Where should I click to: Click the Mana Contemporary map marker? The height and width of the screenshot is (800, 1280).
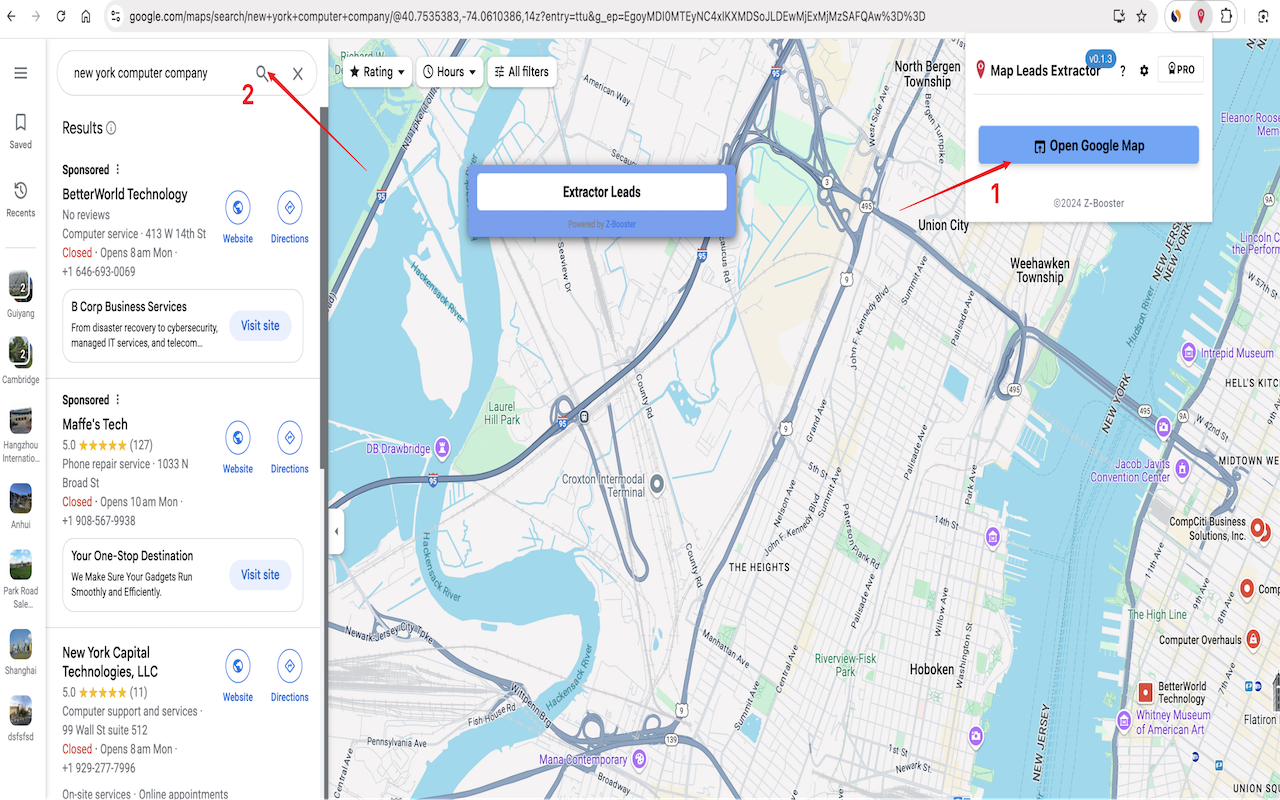click(x=639, y=759)
